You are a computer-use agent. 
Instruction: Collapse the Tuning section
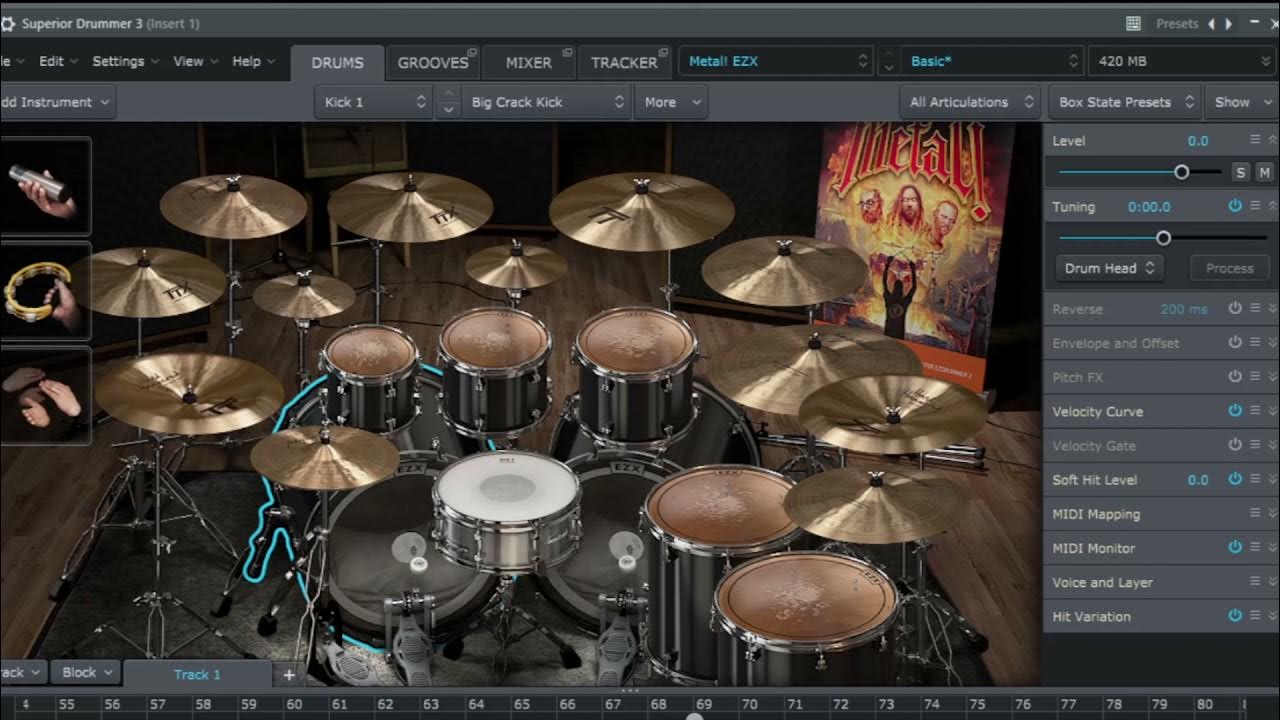click(1272, 206)
